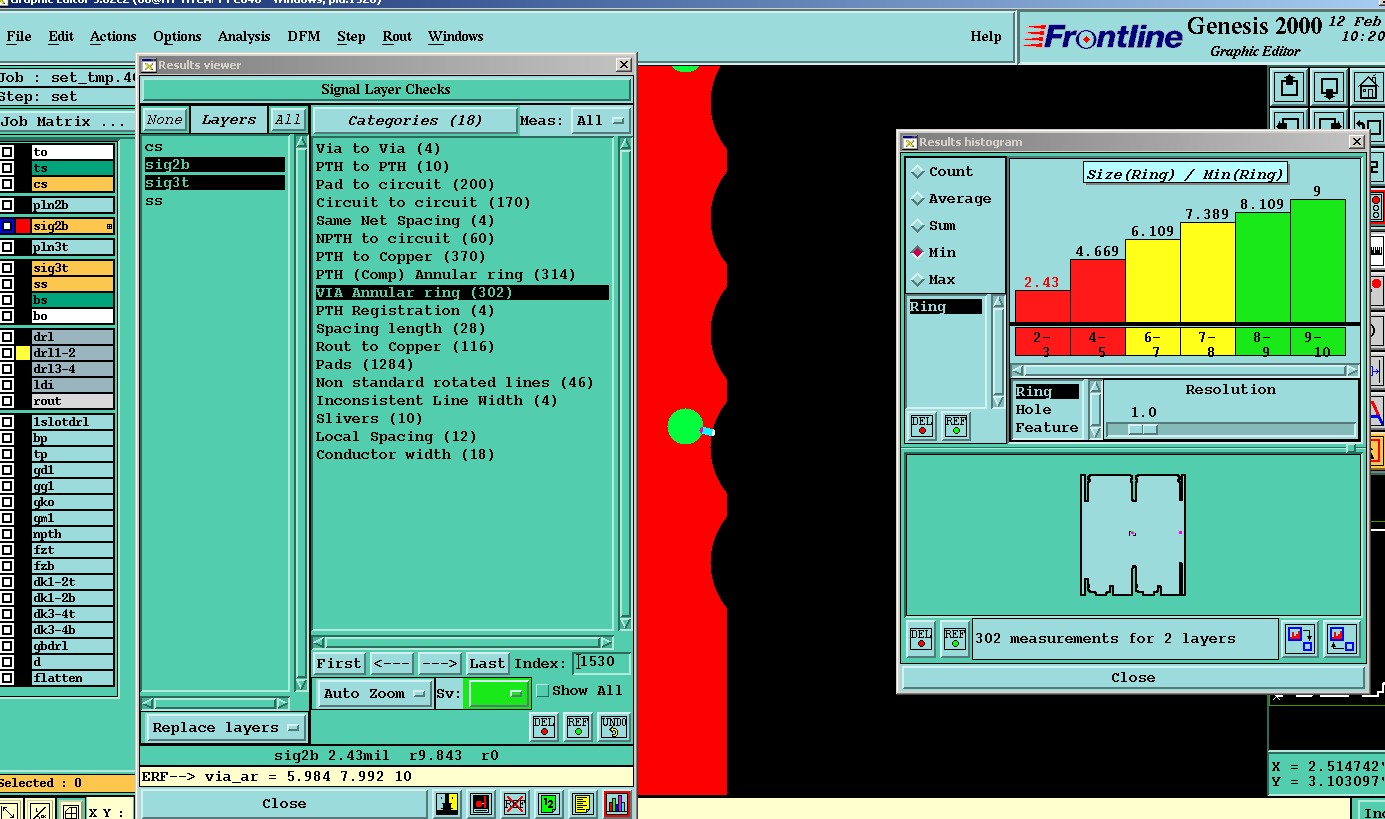Image resolution: width=1385 pixels, height=819 pixels.
Task: Click the board thumbnail preview in histogram
Action: tap(1133, 534)
